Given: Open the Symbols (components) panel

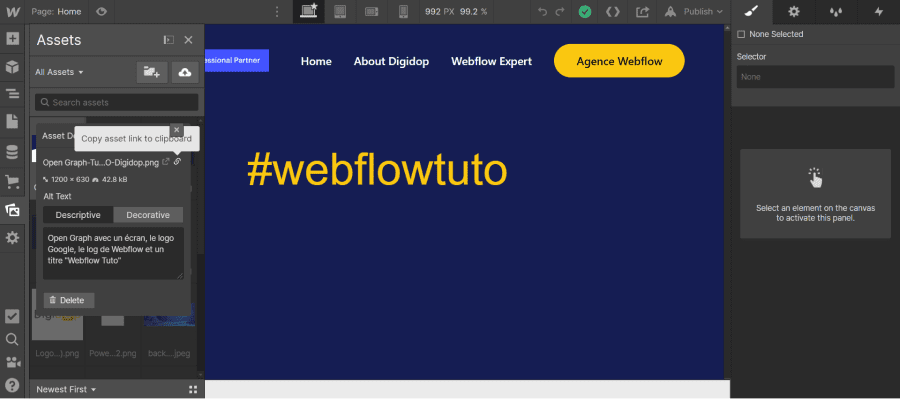Looking at the screenshot, I should (x=12, y=67).
